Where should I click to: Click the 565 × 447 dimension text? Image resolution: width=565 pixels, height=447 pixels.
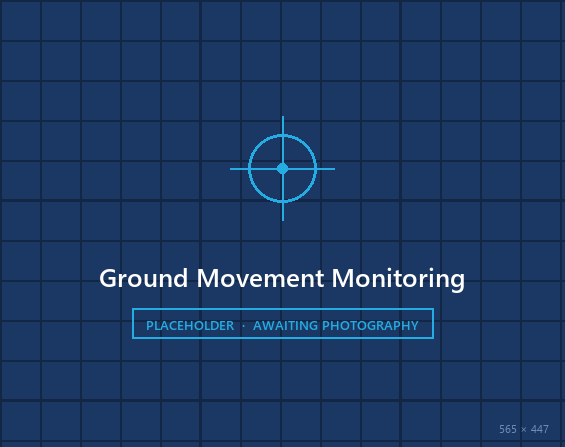click(x=524, y=429)
